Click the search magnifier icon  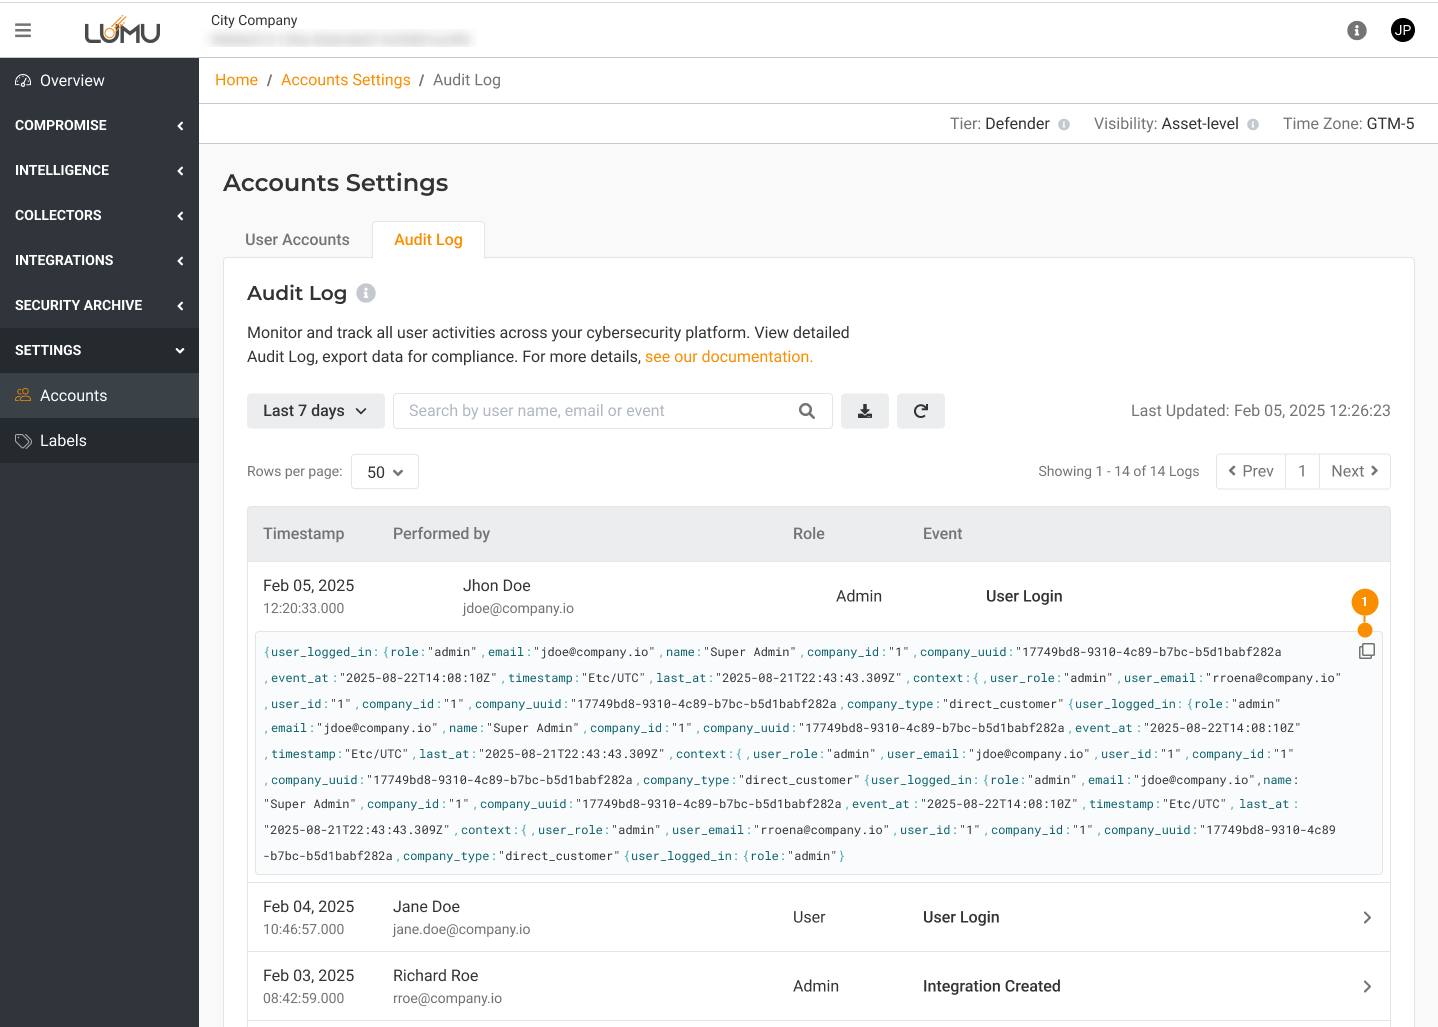pyautogui.click(x=807, y=411)
